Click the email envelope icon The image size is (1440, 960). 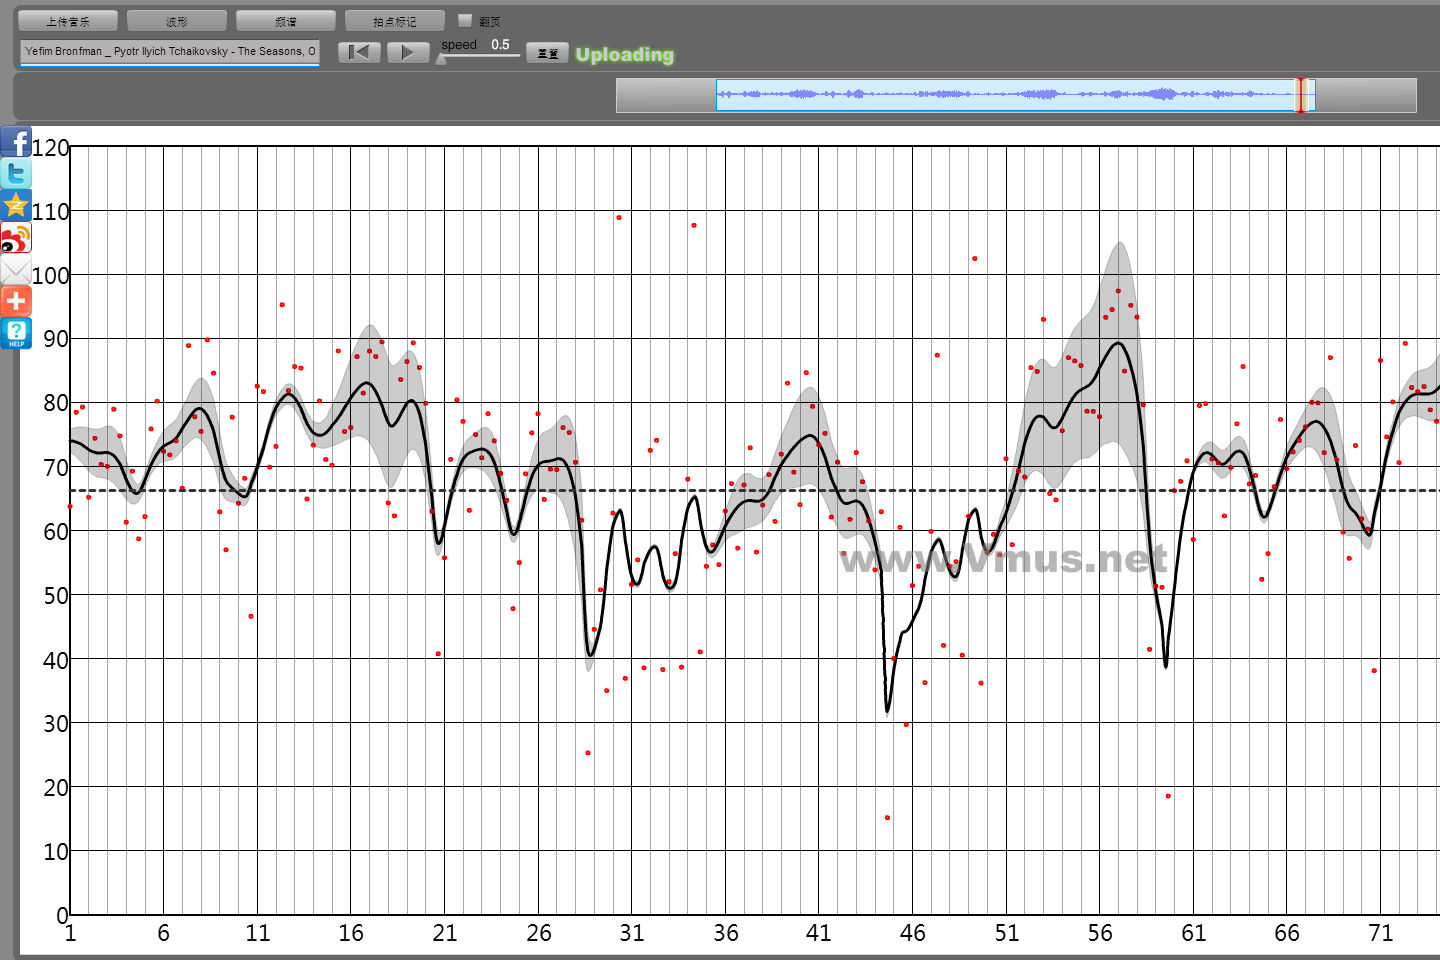[16, 270]
